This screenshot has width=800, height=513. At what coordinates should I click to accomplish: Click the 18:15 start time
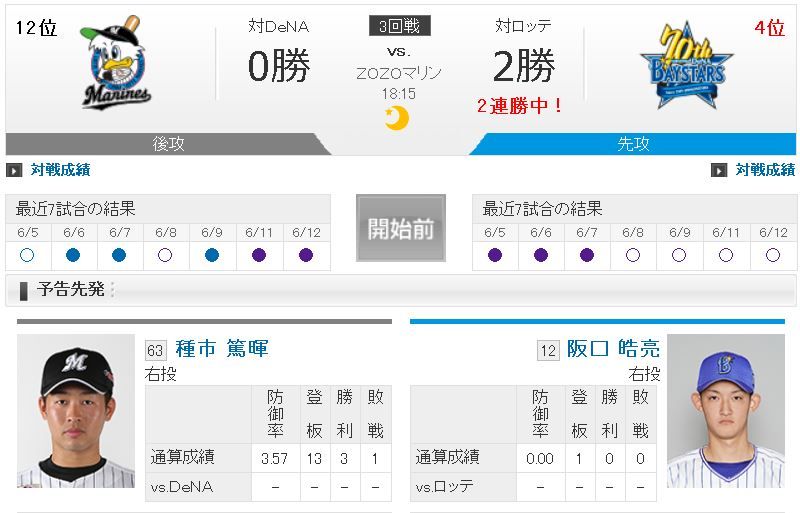pyautogui.click(x=398, y=94)
